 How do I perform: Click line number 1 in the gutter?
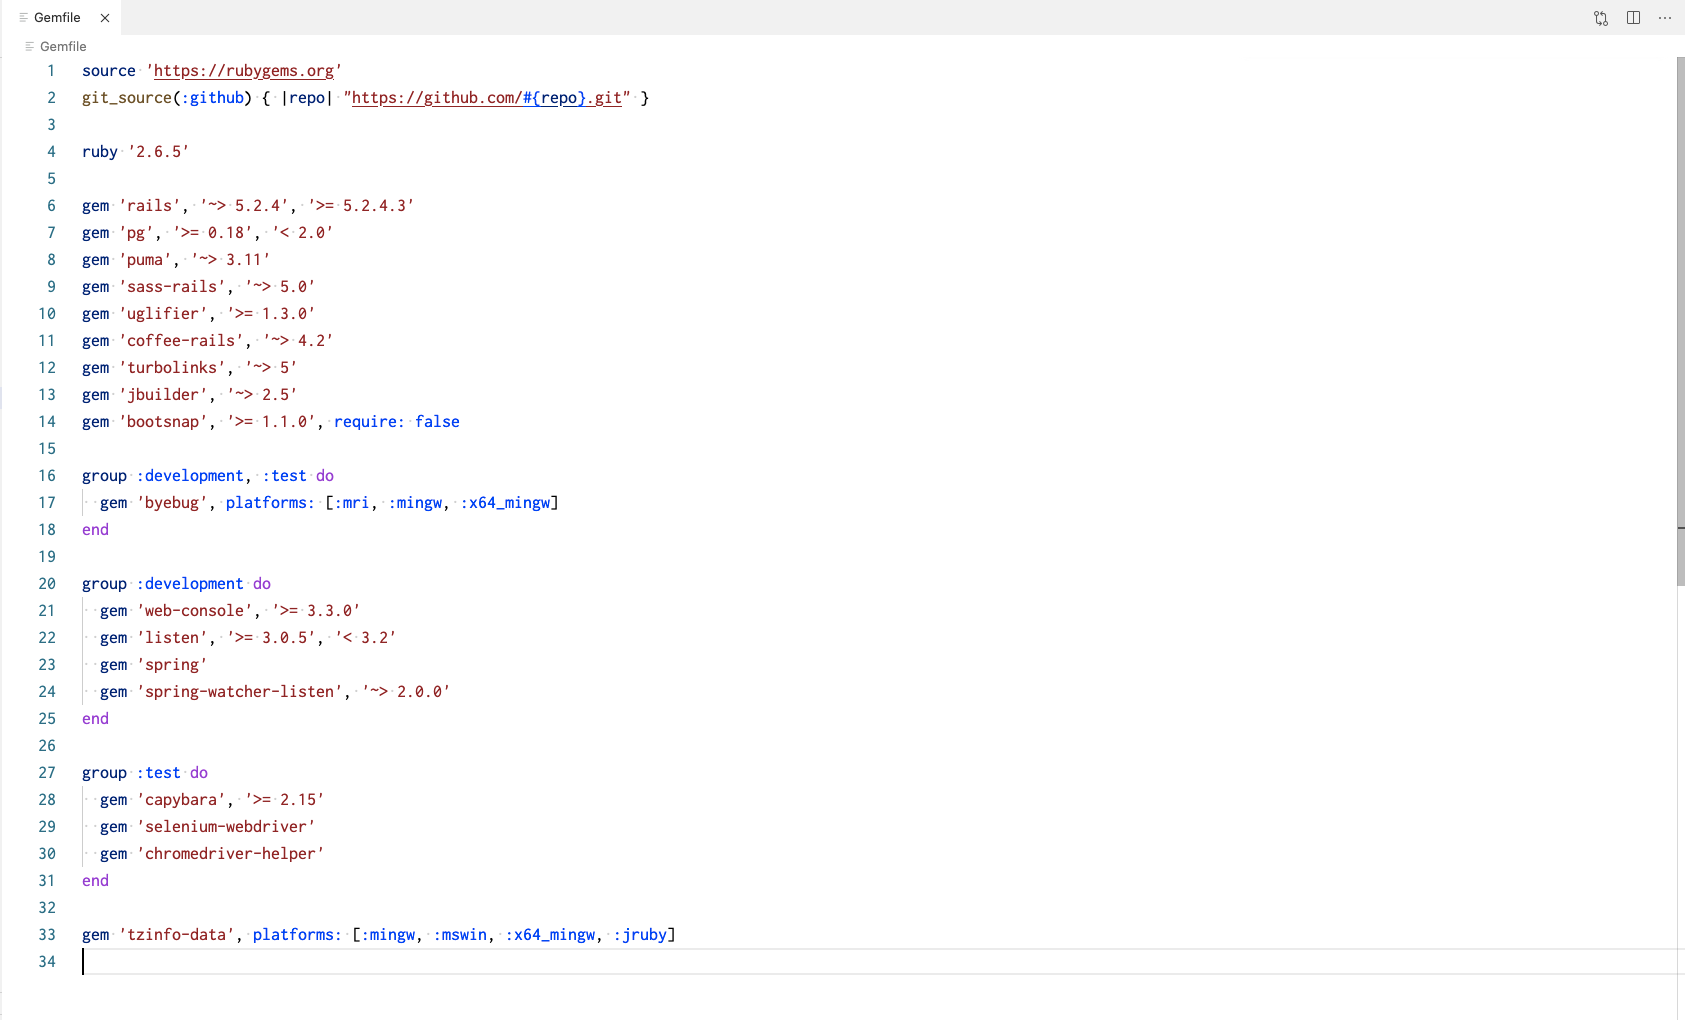51,71
